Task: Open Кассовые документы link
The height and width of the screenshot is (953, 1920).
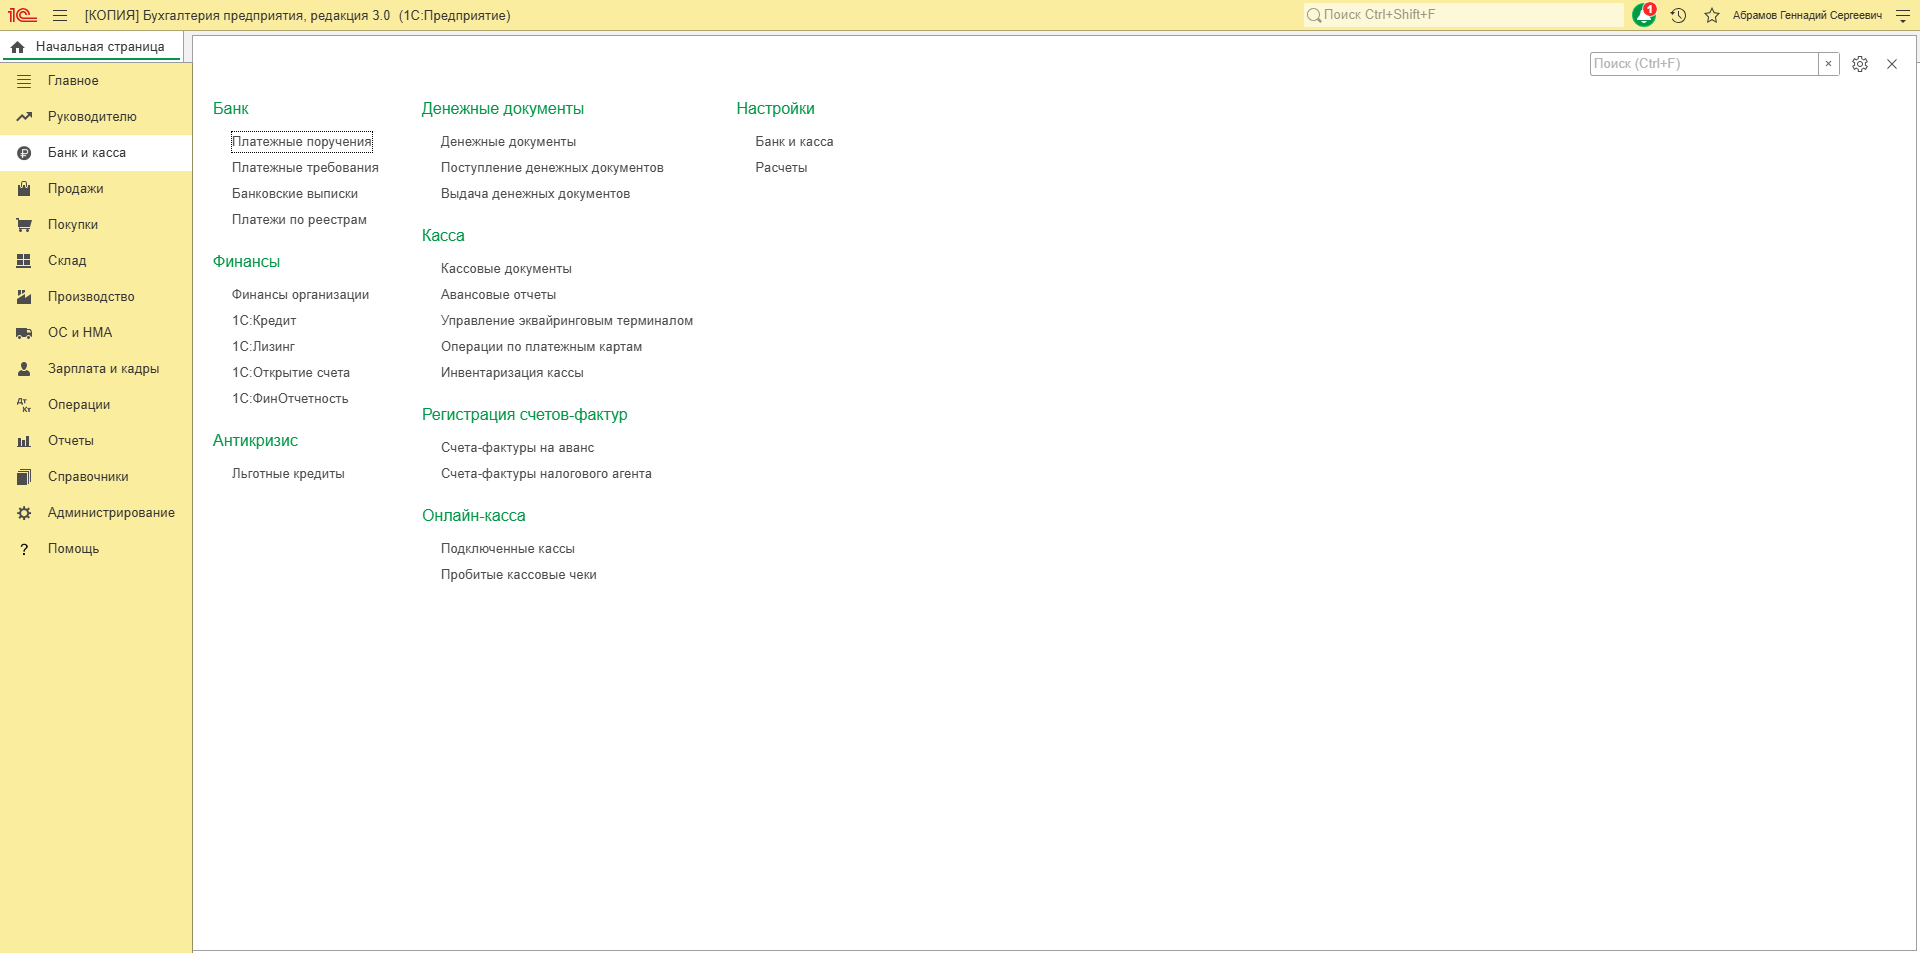Action: pos(506,268)
